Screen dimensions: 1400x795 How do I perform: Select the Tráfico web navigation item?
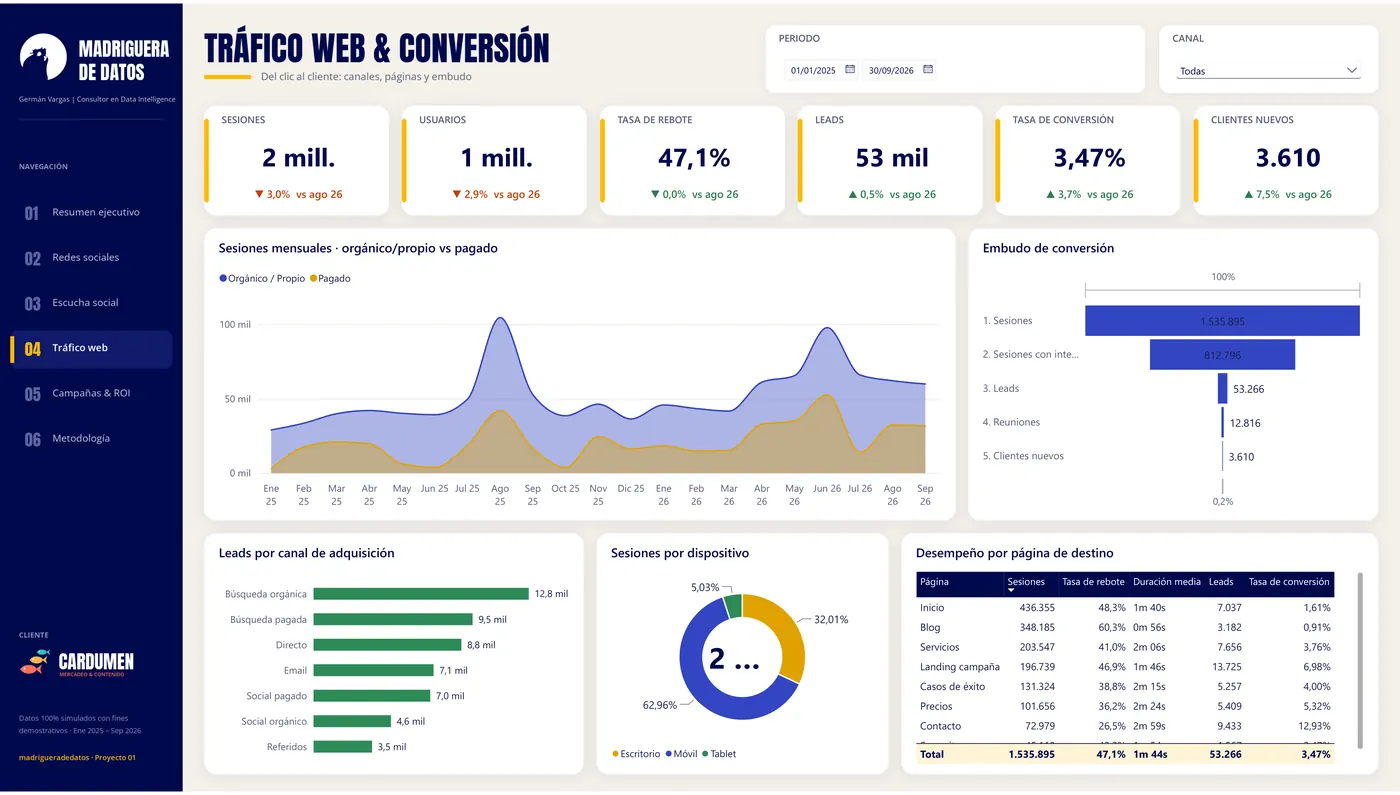tap(91, 348)
